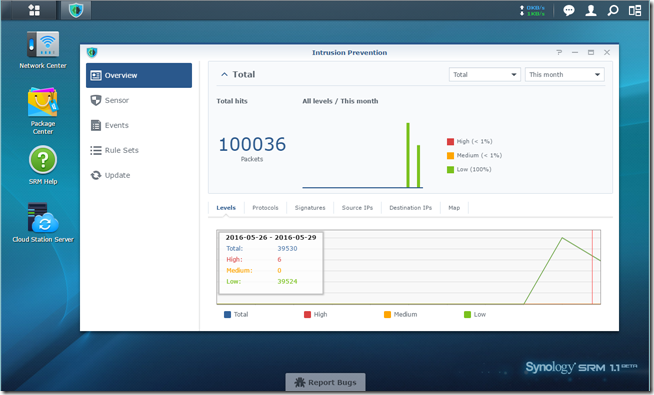
Task: Maximize the Intrusion Prevention window
Action: coord(591,52)
